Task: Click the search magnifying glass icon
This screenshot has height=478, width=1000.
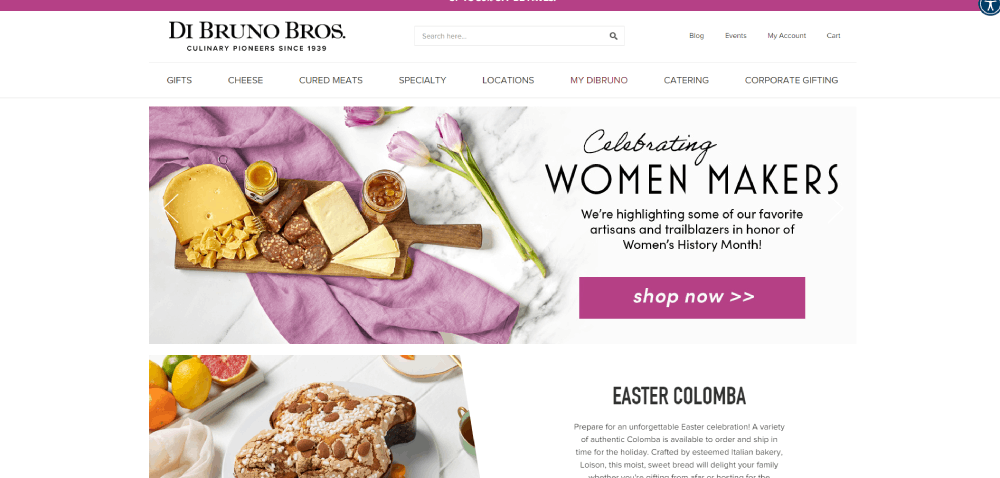Action: (613, 36)
